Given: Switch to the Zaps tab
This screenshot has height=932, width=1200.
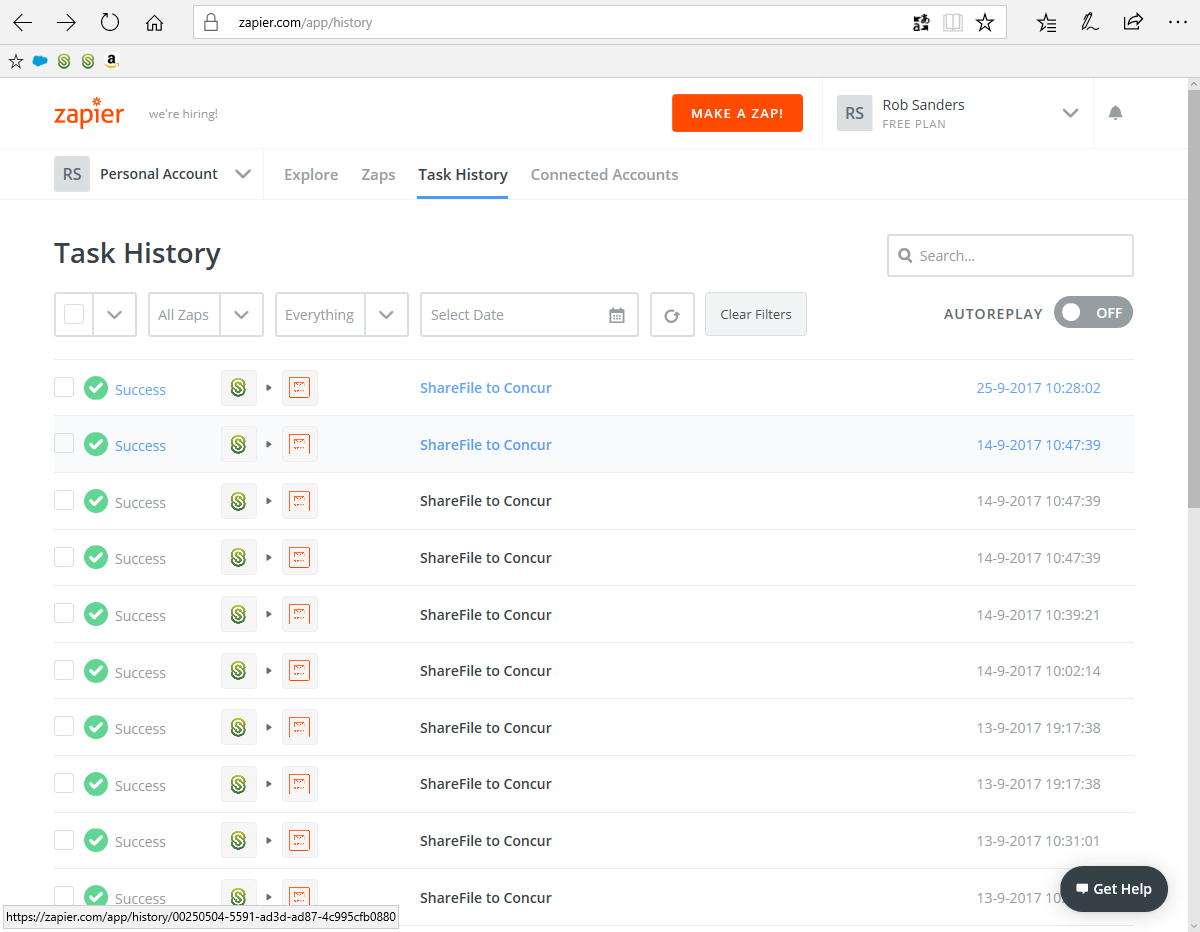Looking at the screenshot, I should (378, 175).
